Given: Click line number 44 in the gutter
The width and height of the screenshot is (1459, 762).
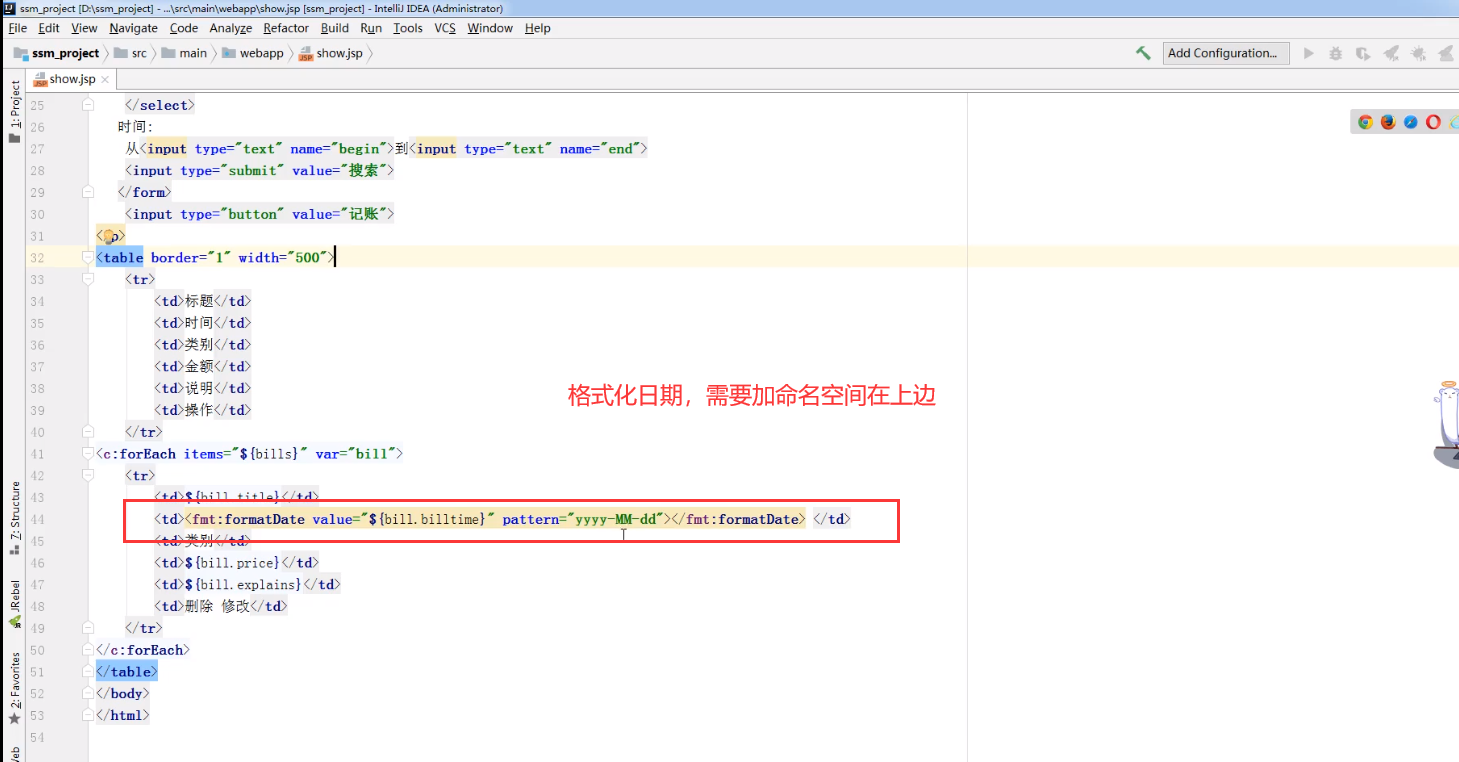Looking at the screenshot, I should click(37, 519).
